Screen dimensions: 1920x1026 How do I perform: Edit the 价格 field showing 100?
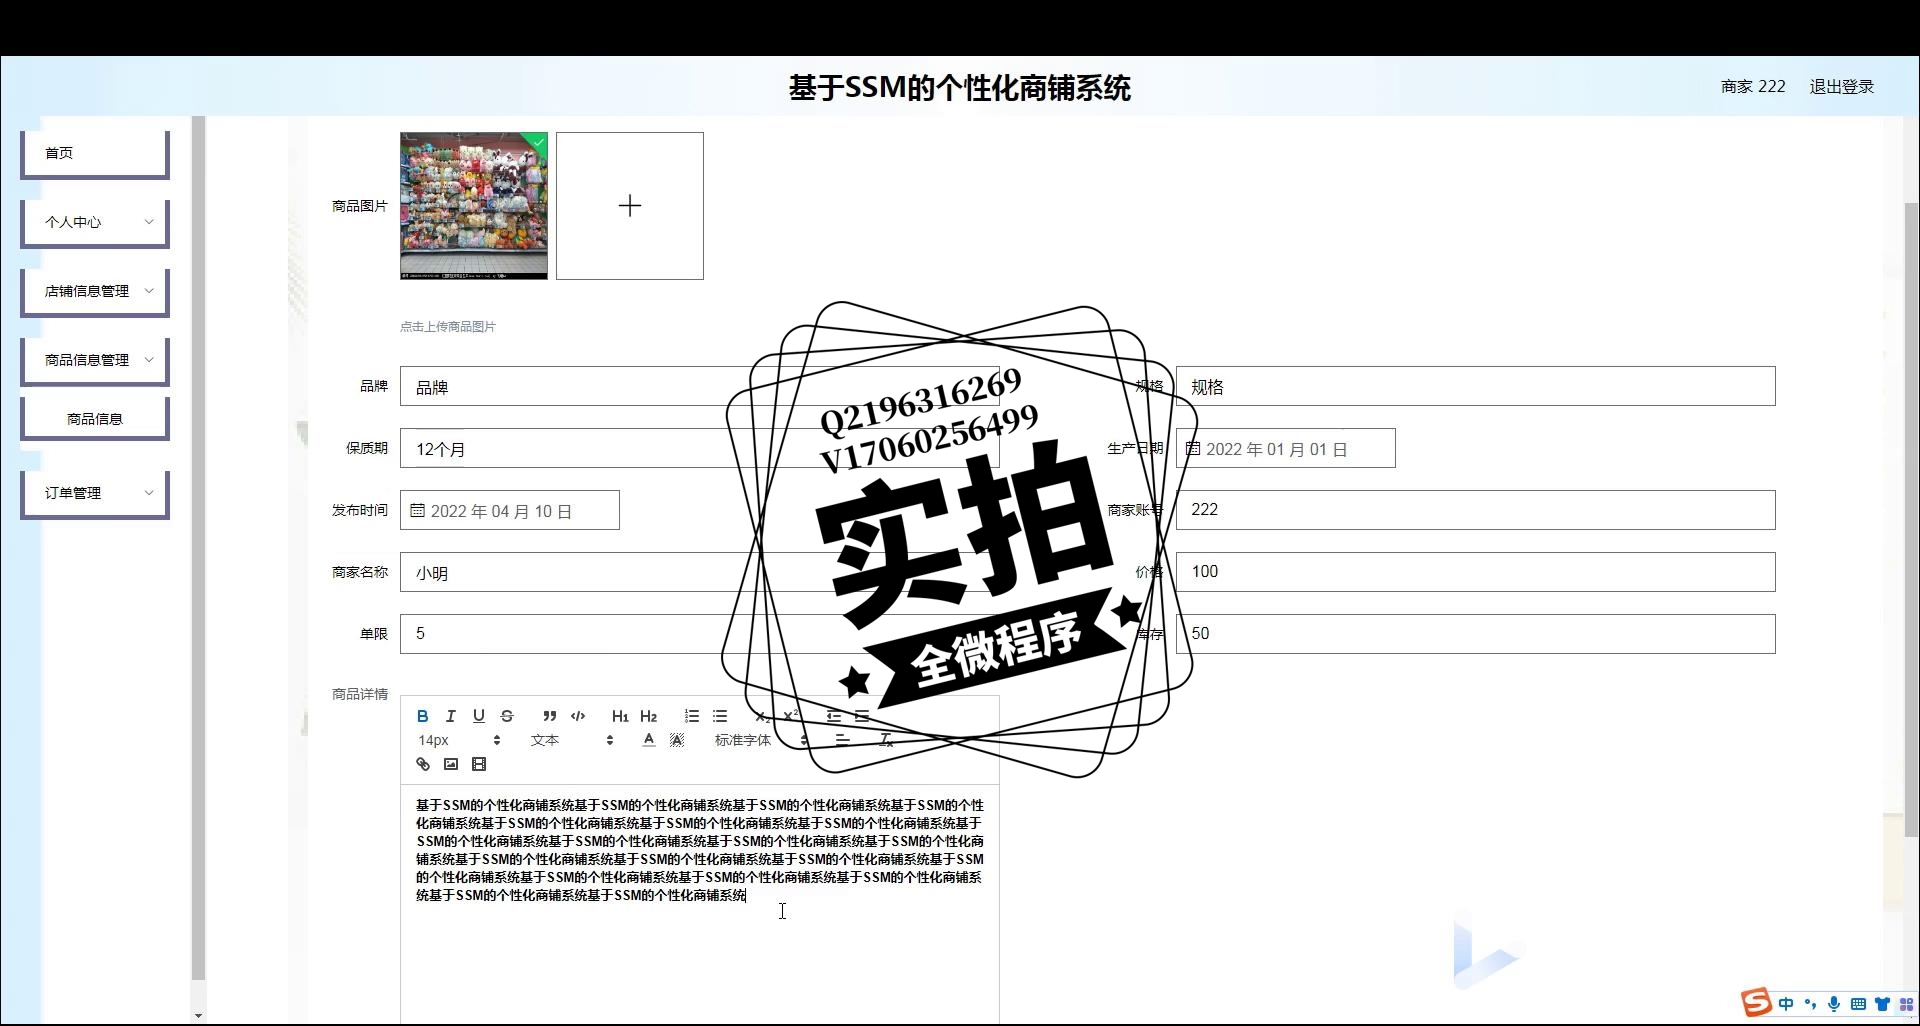1476,572
